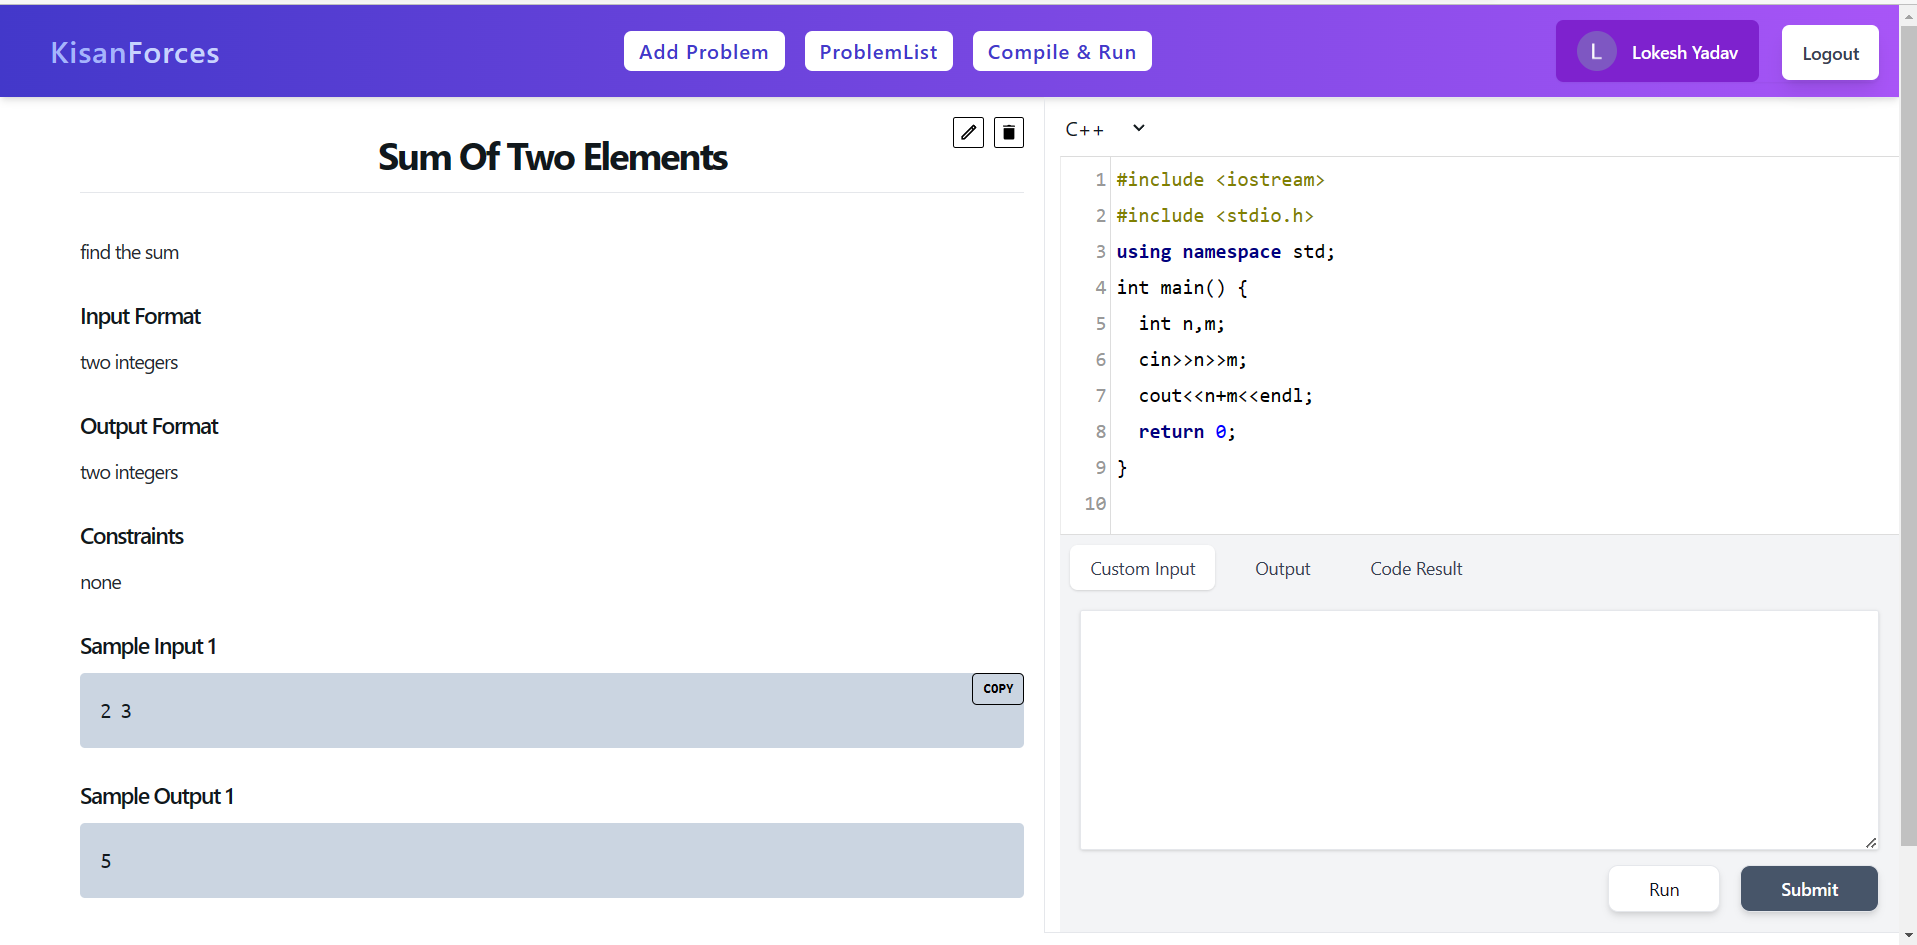Open the KisanForces home logo
Screen dimensions: 1917x945
click(134, 52)
